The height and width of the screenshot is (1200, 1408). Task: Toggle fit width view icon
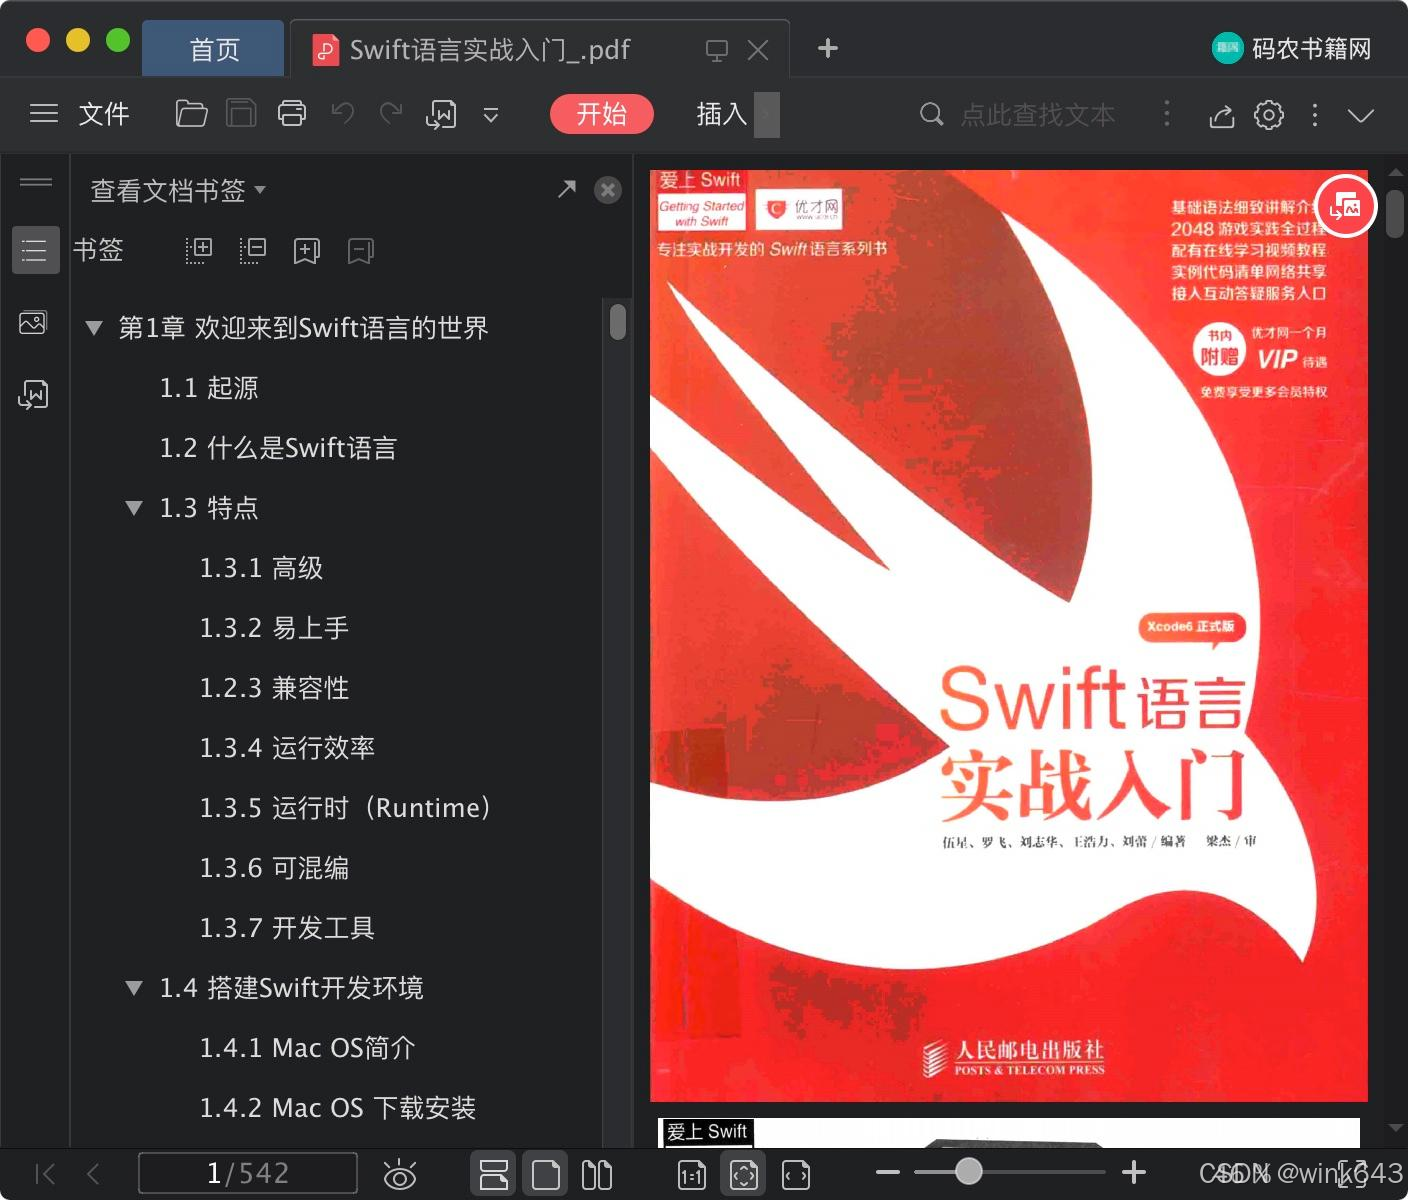pos(796,1175)
